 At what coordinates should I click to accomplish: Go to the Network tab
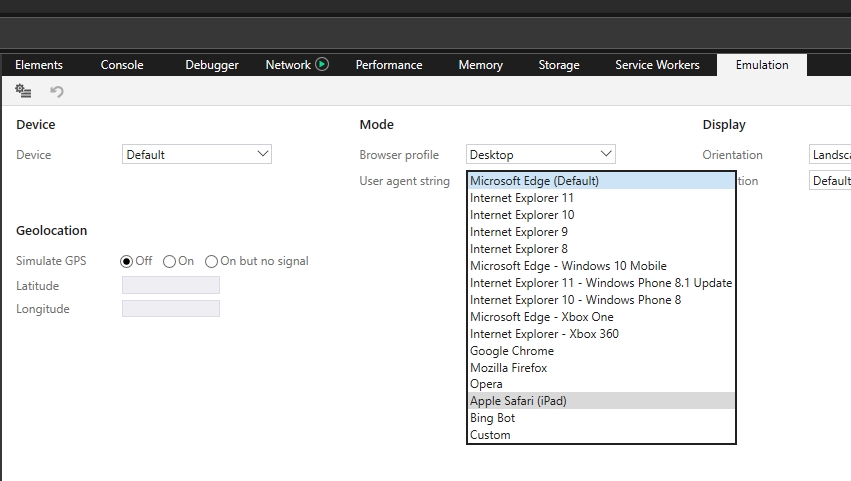288,65
